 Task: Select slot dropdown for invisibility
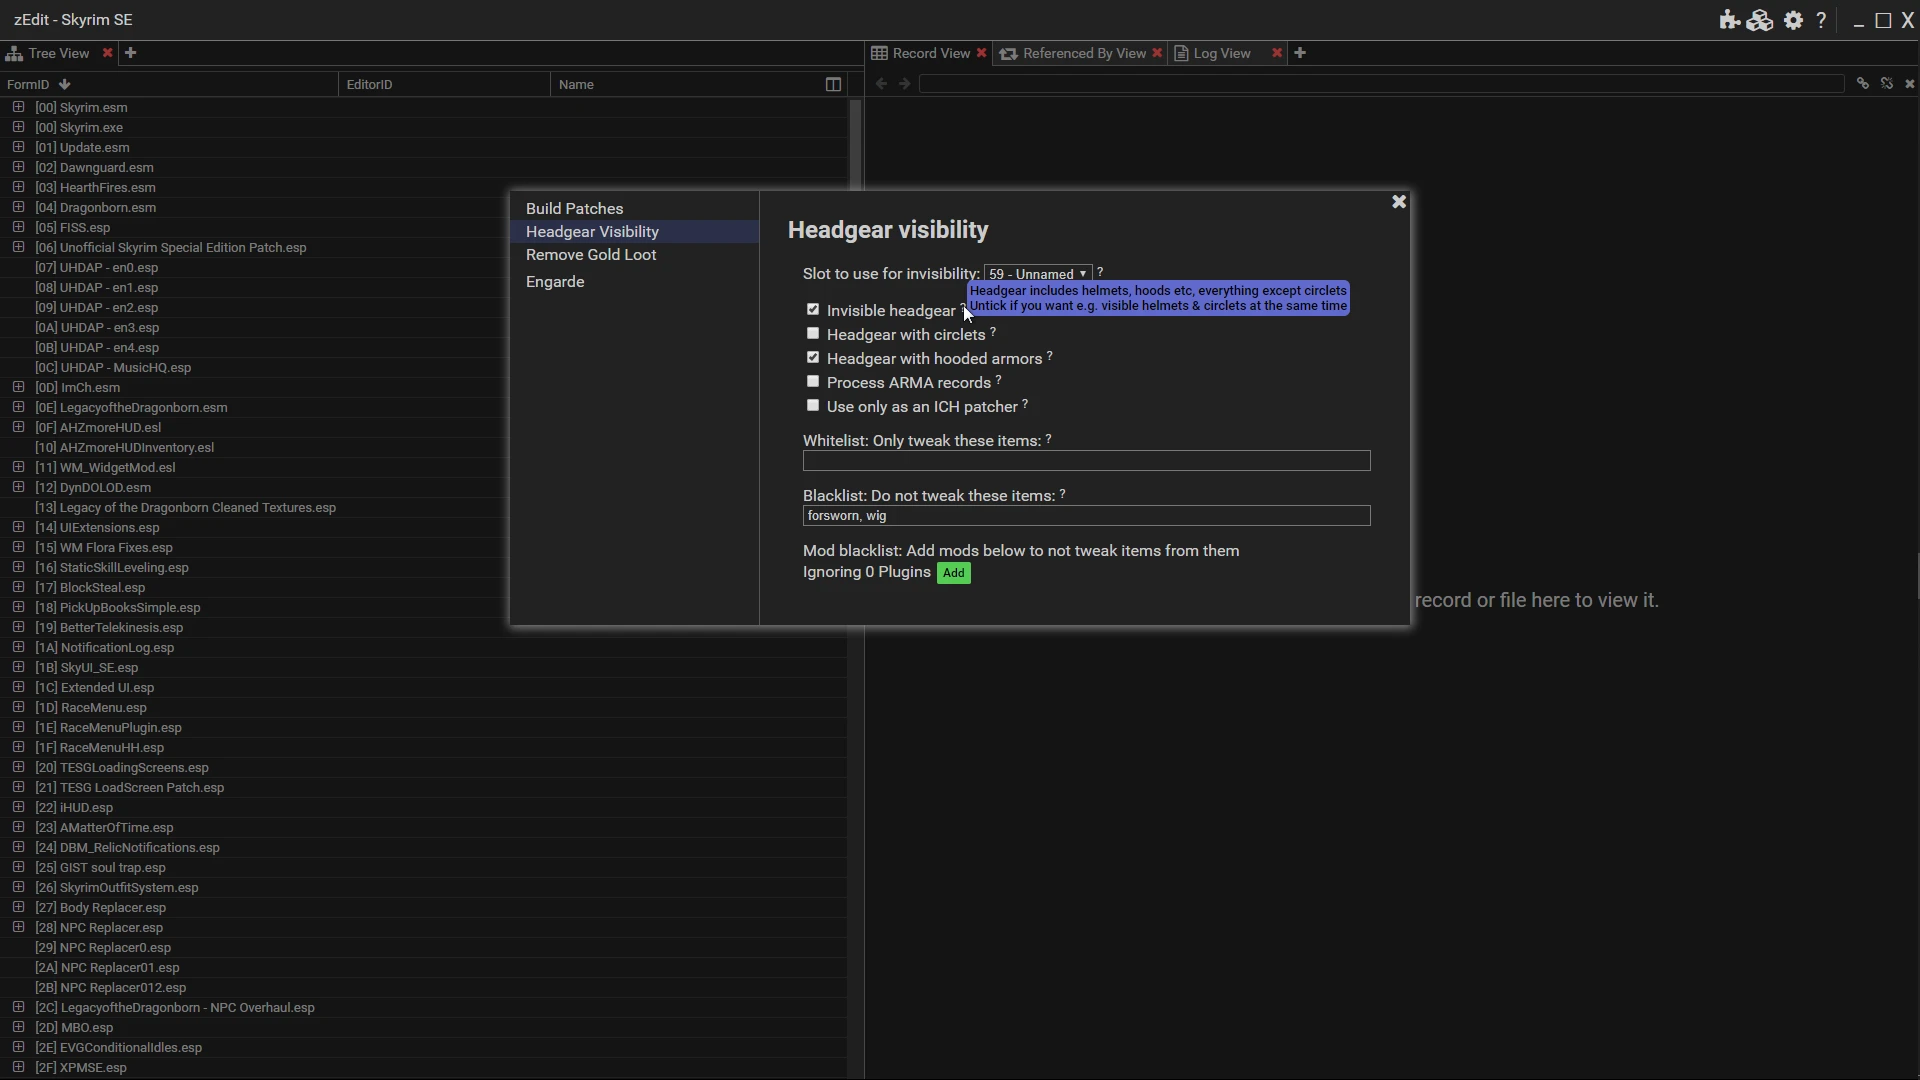pos(1038,273)
